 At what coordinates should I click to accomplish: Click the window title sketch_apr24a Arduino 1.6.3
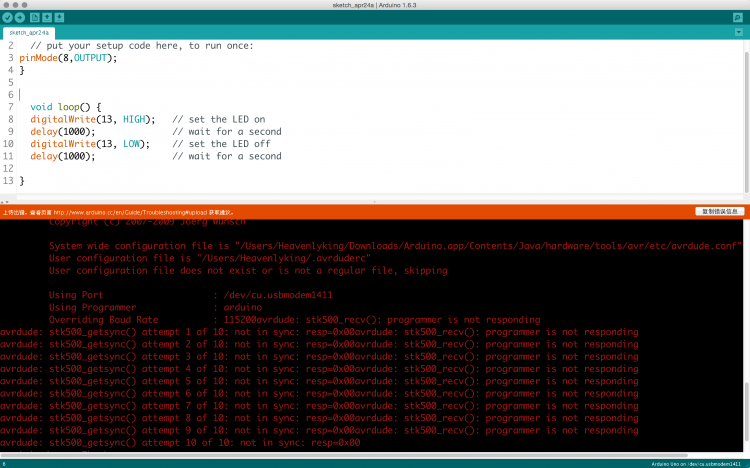click(375, 5)
